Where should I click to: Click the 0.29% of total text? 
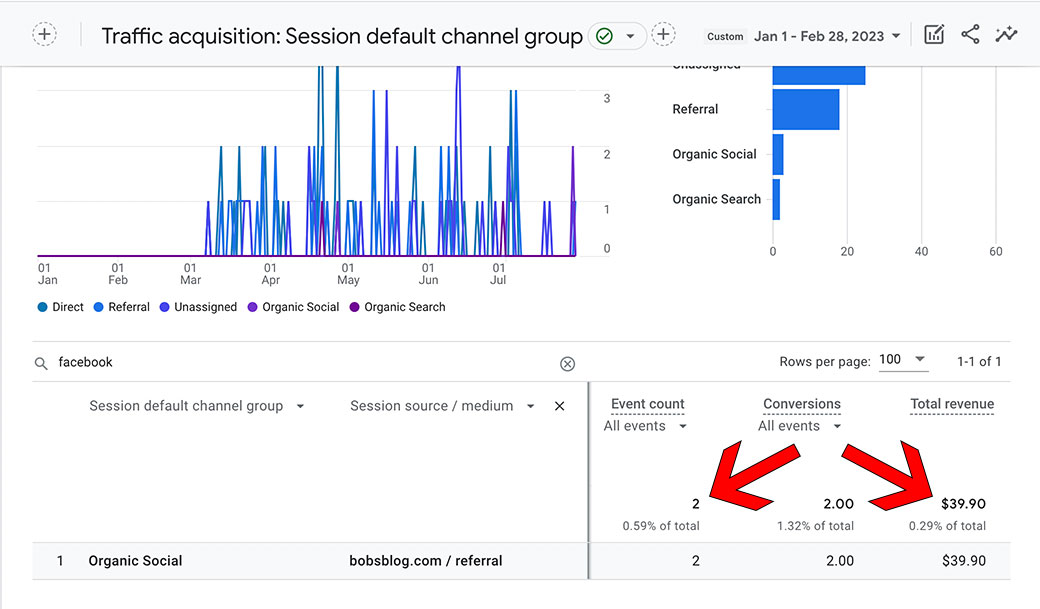947,526
